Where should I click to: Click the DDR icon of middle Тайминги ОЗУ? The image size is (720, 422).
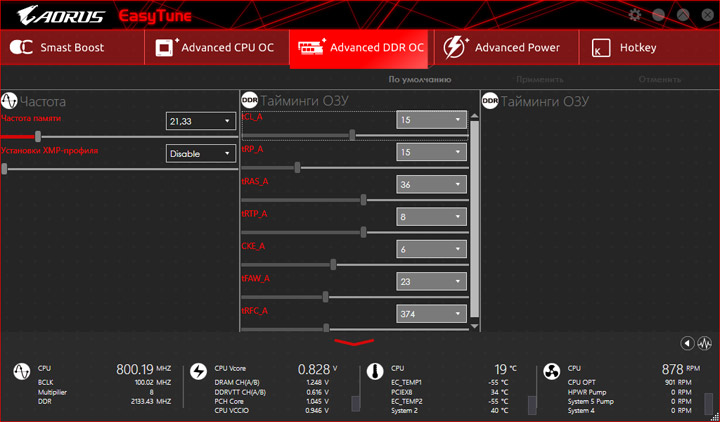[x=249, y=100]
